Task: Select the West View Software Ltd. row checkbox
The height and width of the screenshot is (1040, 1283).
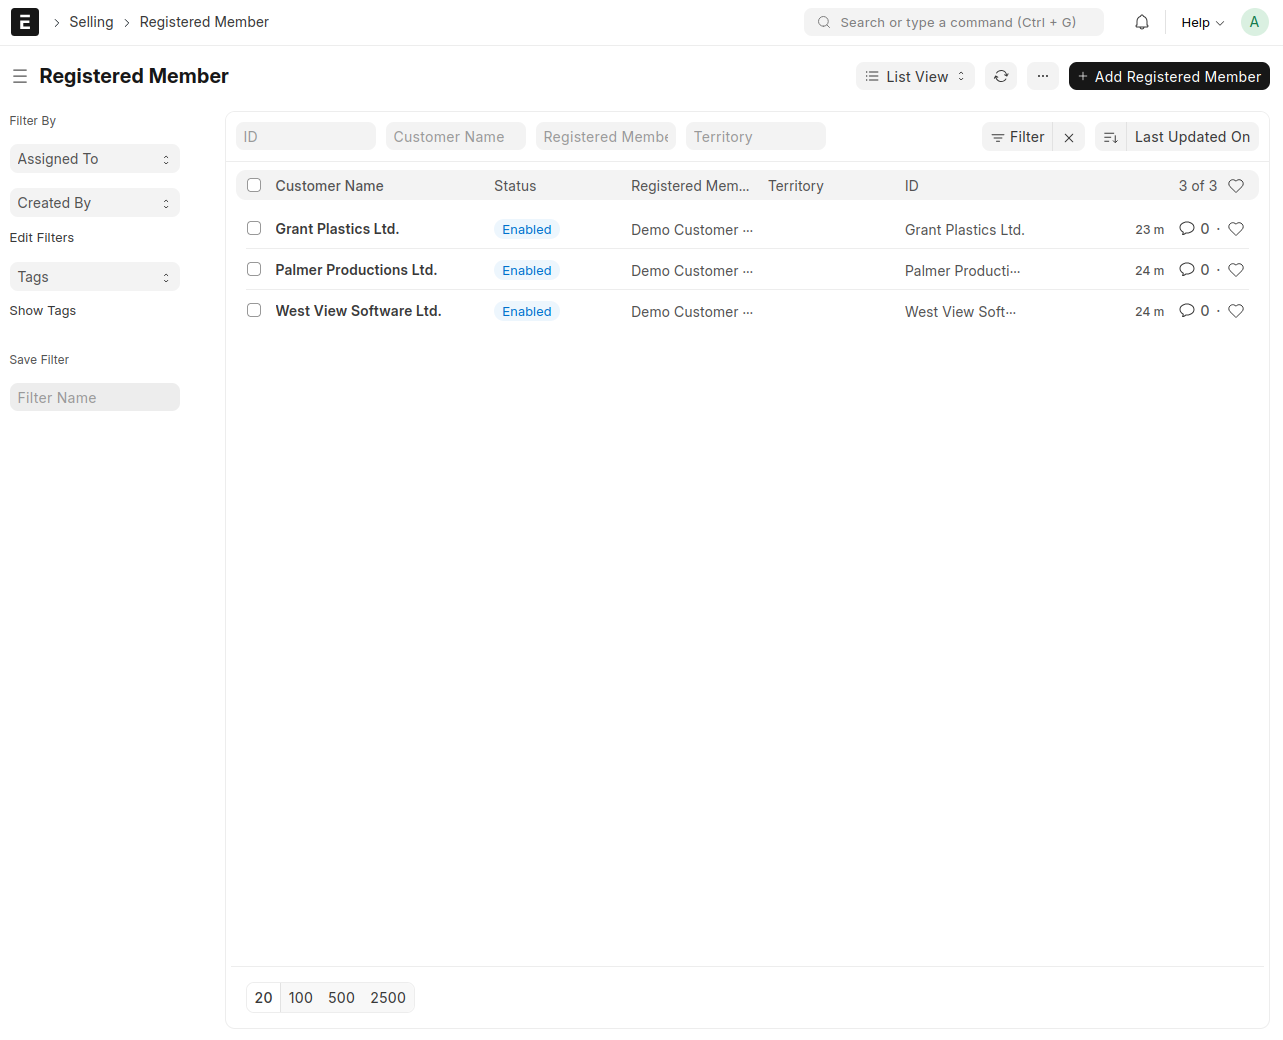Action: coord(253,310)
